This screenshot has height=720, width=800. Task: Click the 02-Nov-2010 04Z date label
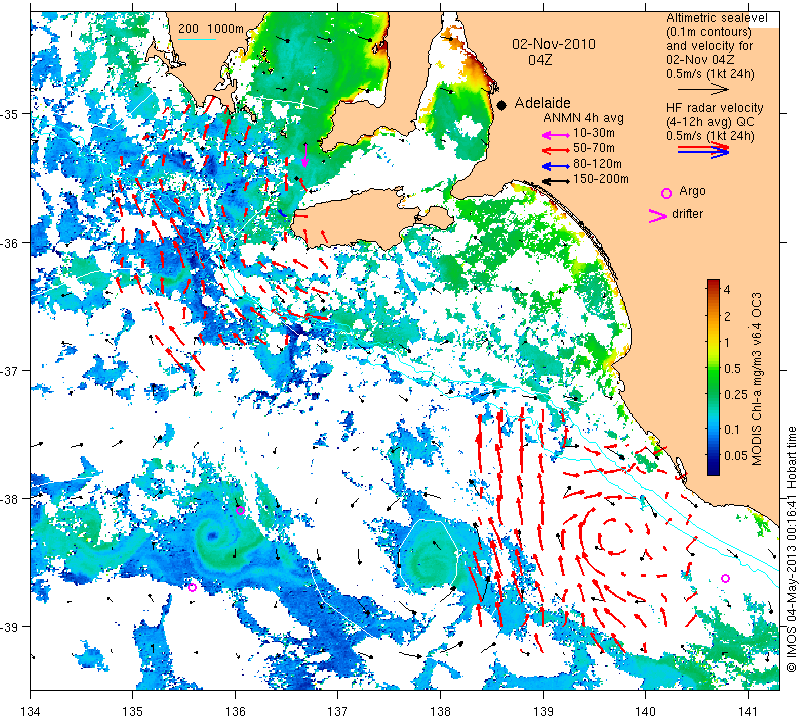coord(554,52)
